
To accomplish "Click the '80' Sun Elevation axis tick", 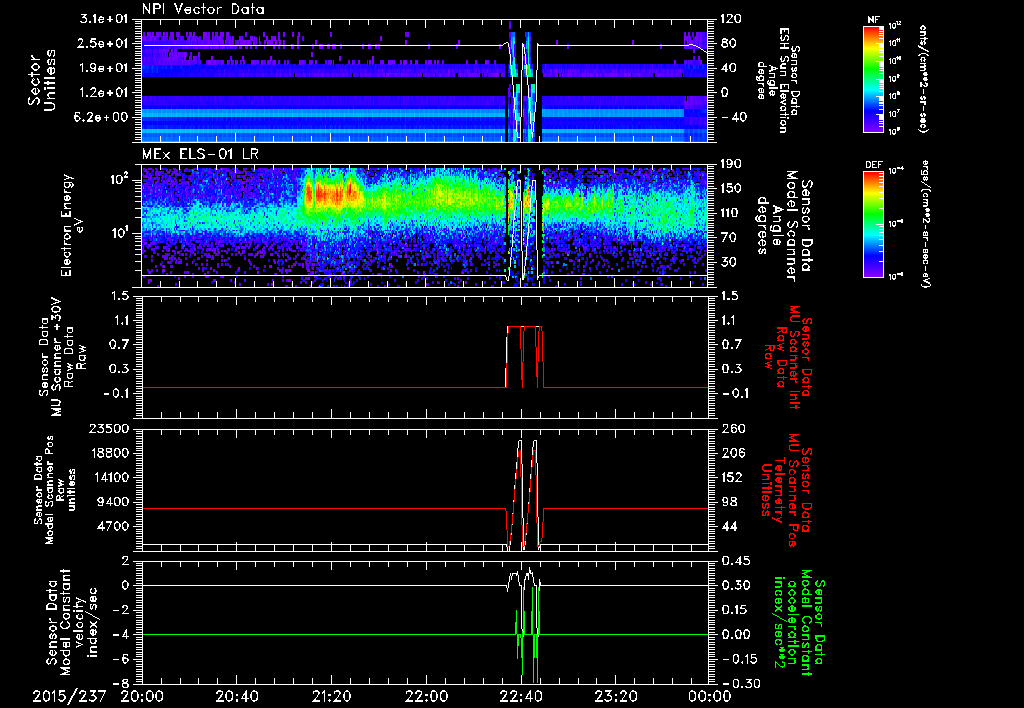I will coord(728,43).
